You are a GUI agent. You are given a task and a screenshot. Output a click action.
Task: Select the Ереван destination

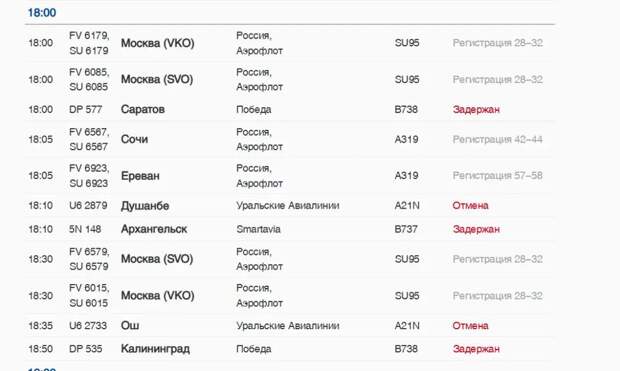click(140, 176)
